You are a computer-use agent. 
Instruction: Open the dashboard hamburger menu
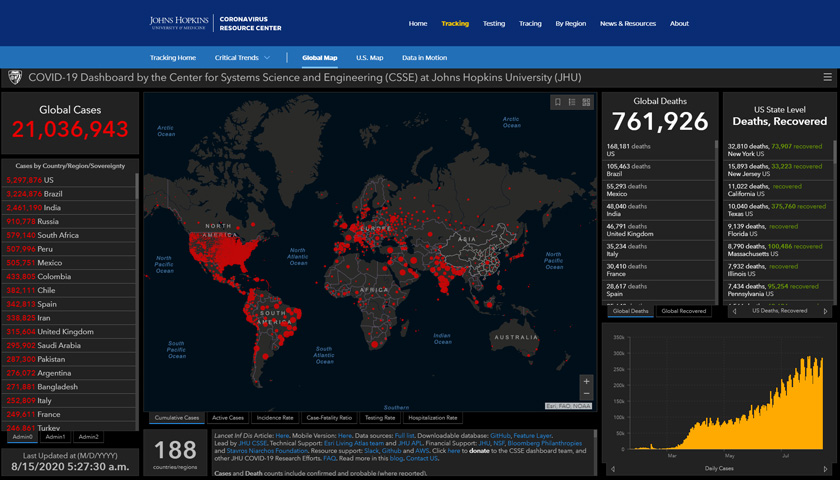pyautogui.click(x=827, y=77)
